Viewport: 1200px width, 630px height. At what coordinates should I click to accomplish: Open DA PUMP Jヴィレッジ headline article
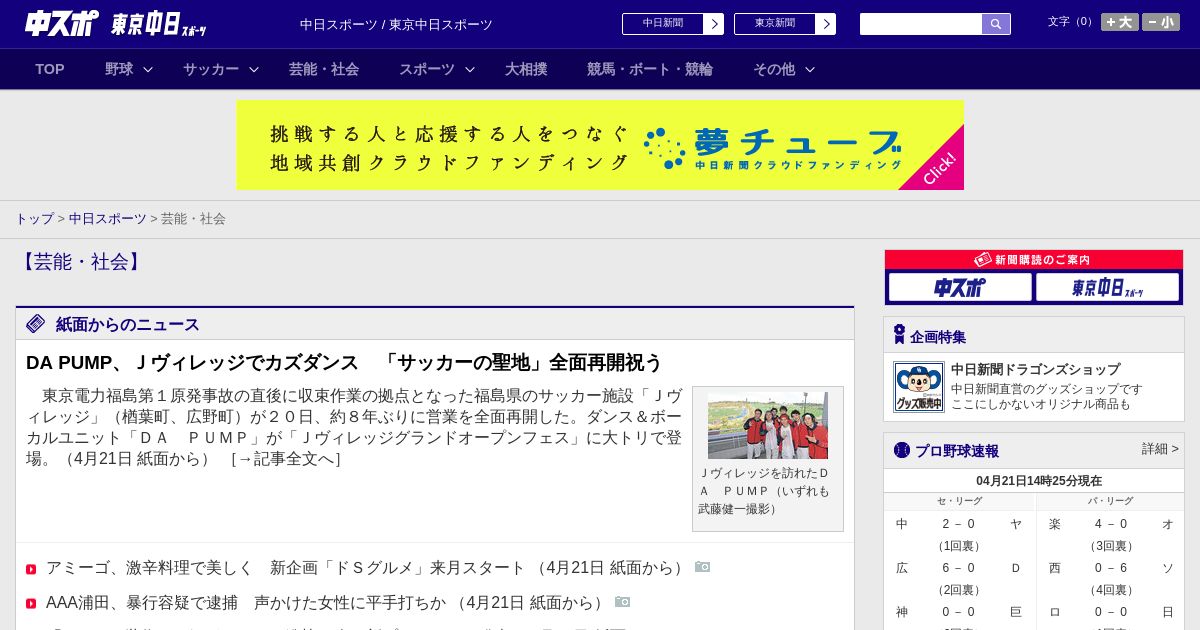coord(344,362)
